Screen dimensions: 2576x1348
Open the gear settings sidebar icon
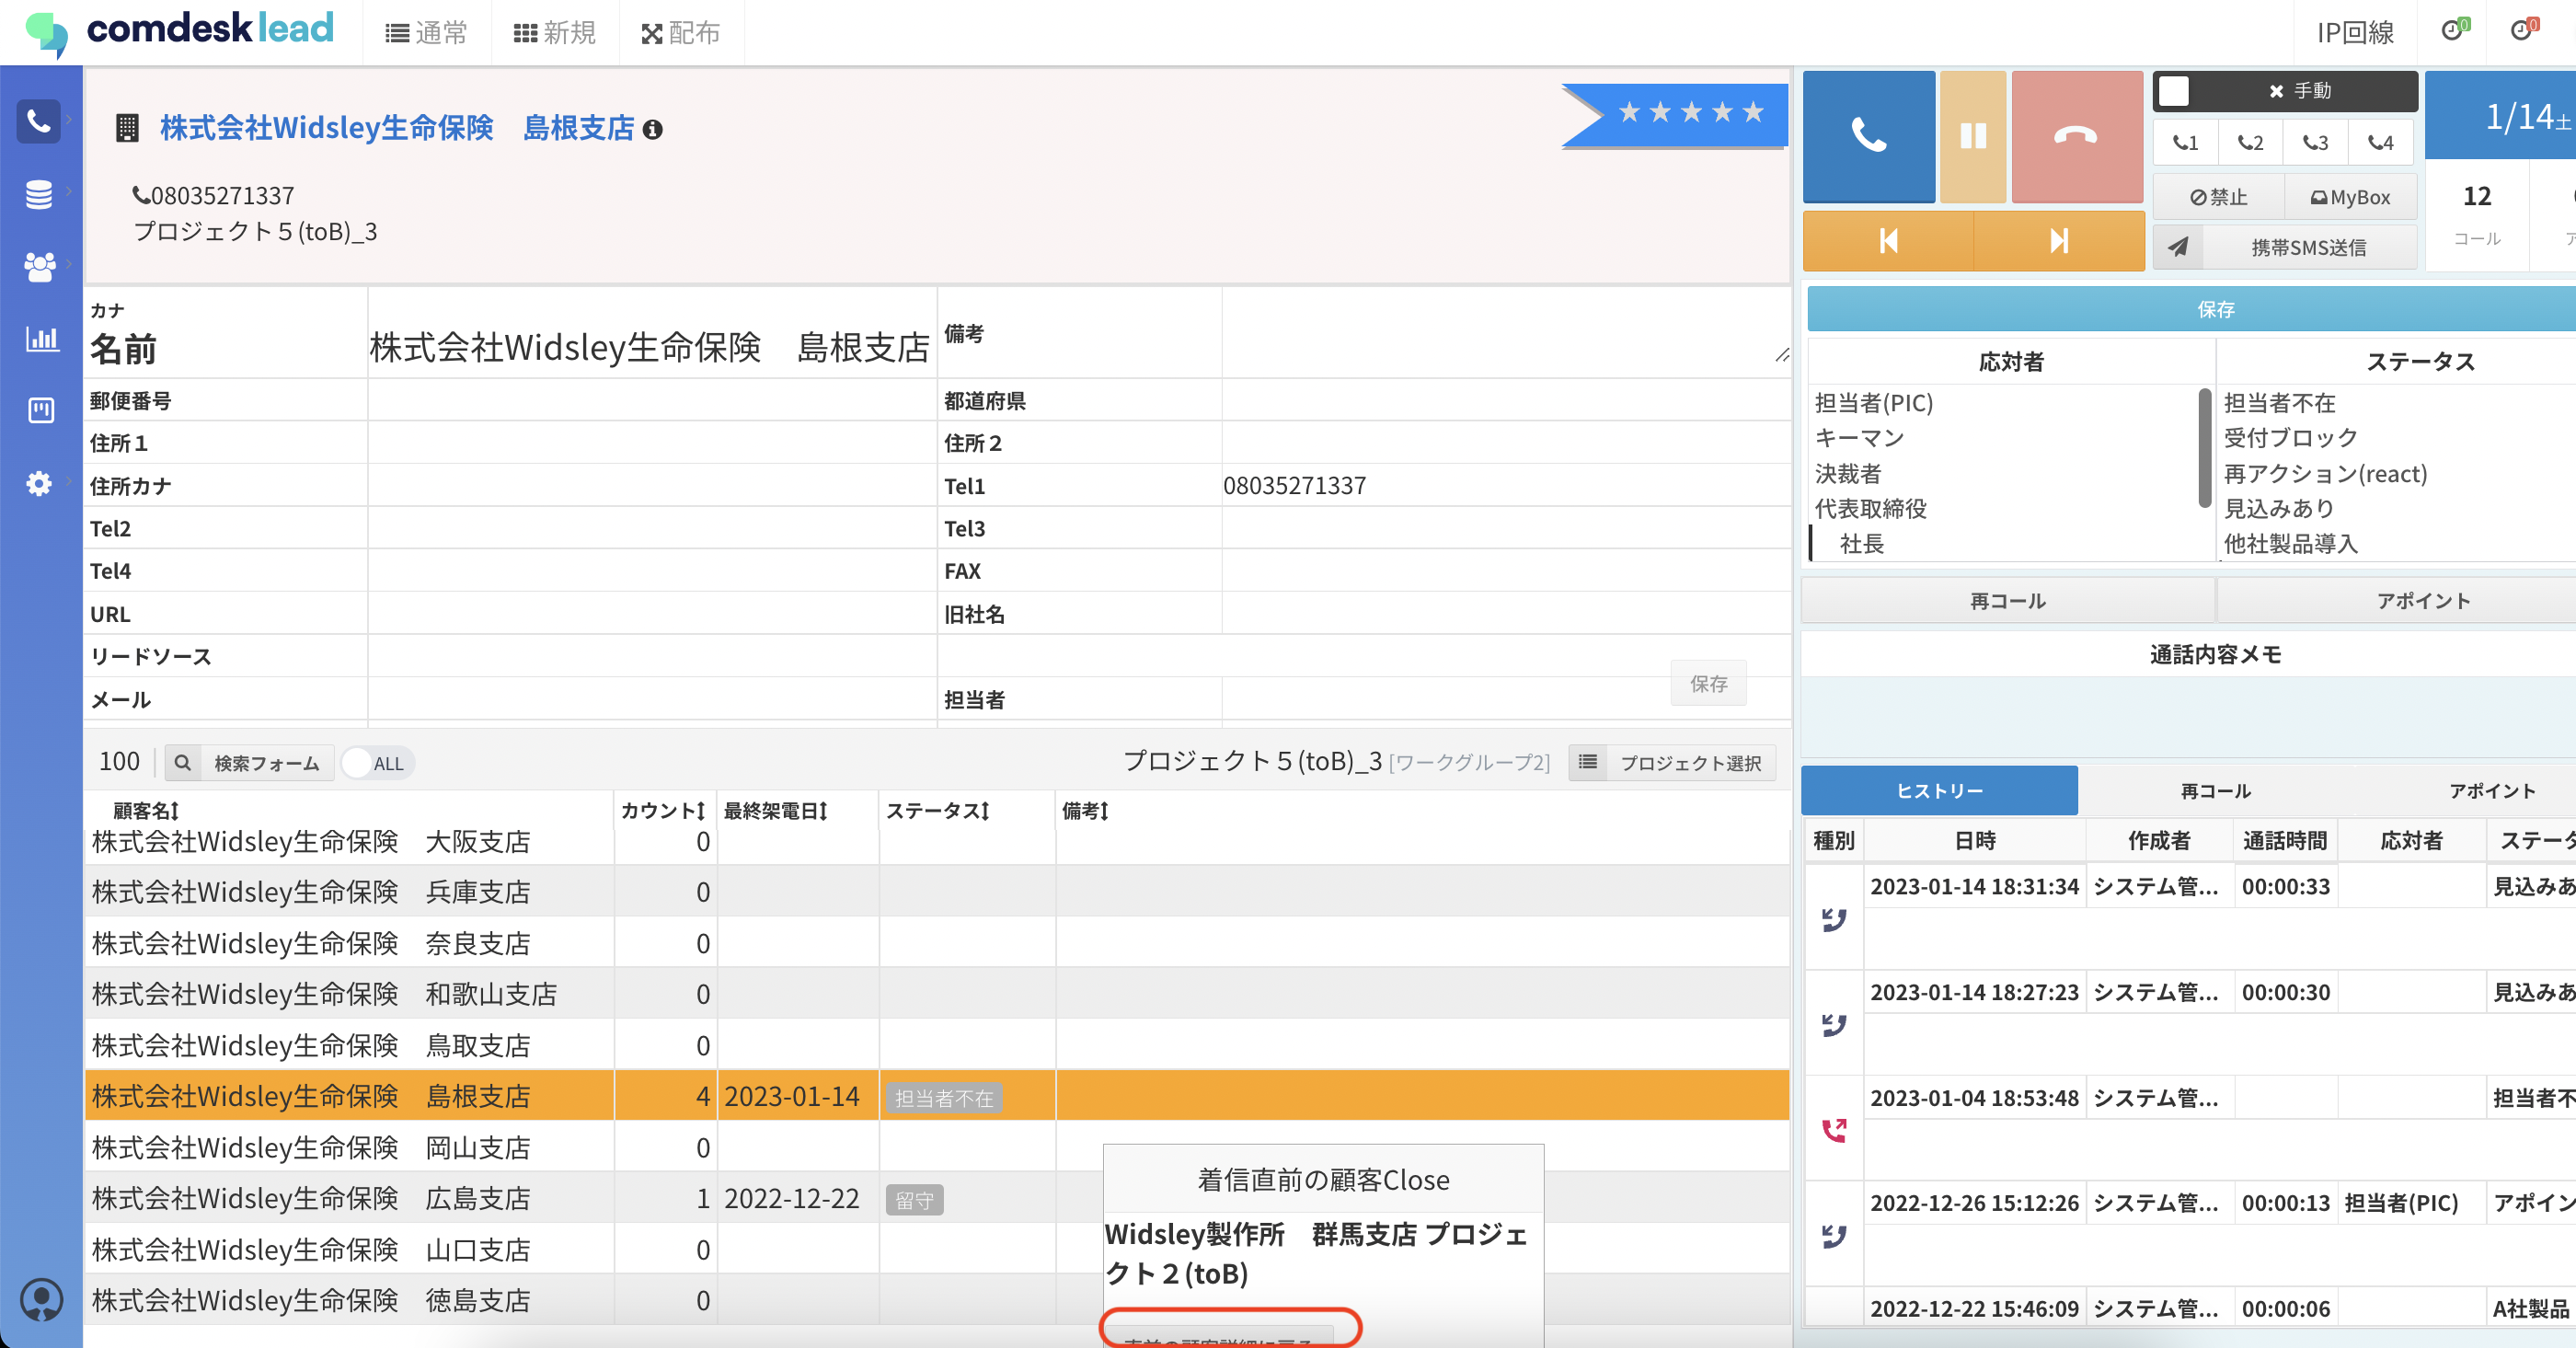point(39,484)
